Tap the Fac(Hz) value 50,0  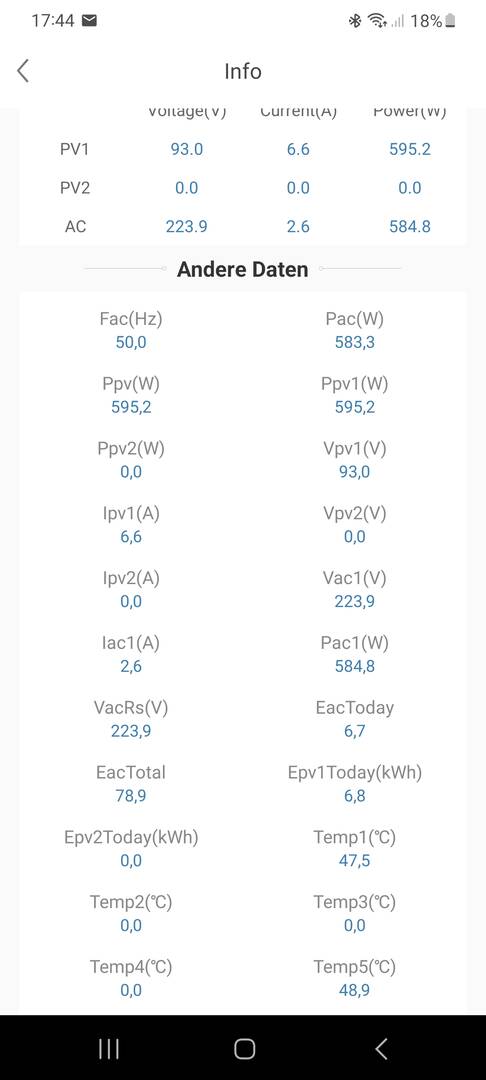(x=131, y=342)
